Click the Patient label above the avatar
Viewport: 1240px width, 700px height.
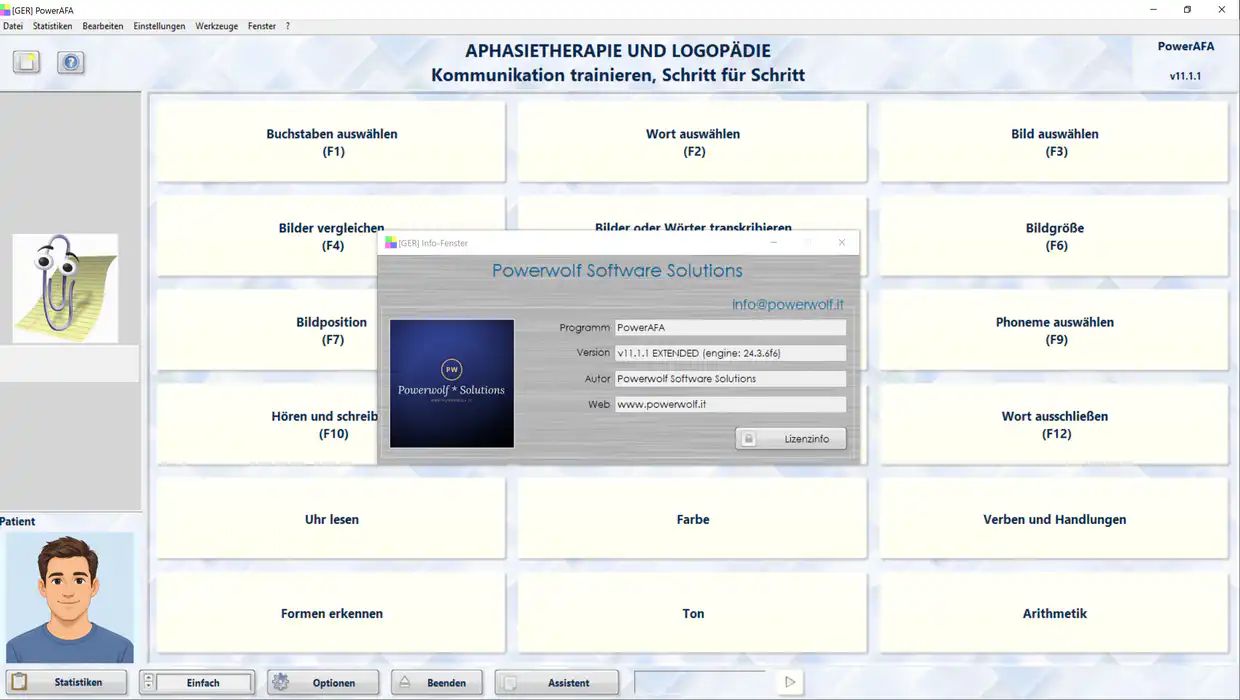tap(18, 521)
